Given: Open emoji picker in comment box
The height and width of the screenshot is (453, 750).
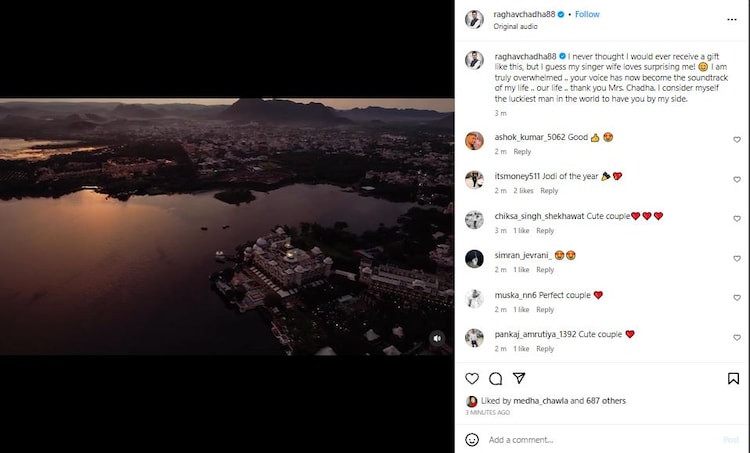Looking at the screenshot, I should 472,440.
